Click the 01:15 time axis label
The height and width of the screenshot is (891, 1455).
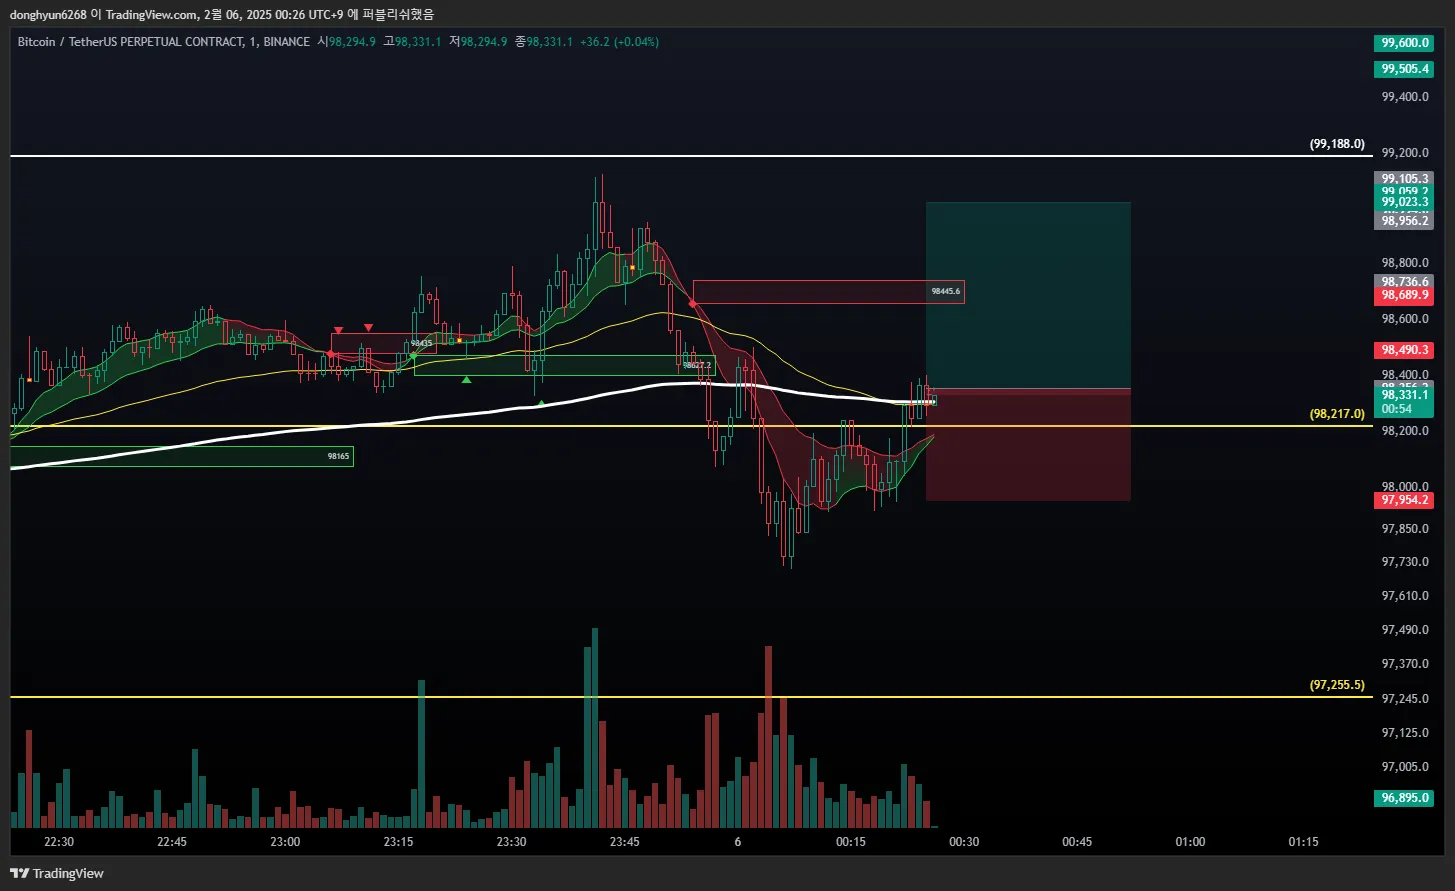(1303, 842)
